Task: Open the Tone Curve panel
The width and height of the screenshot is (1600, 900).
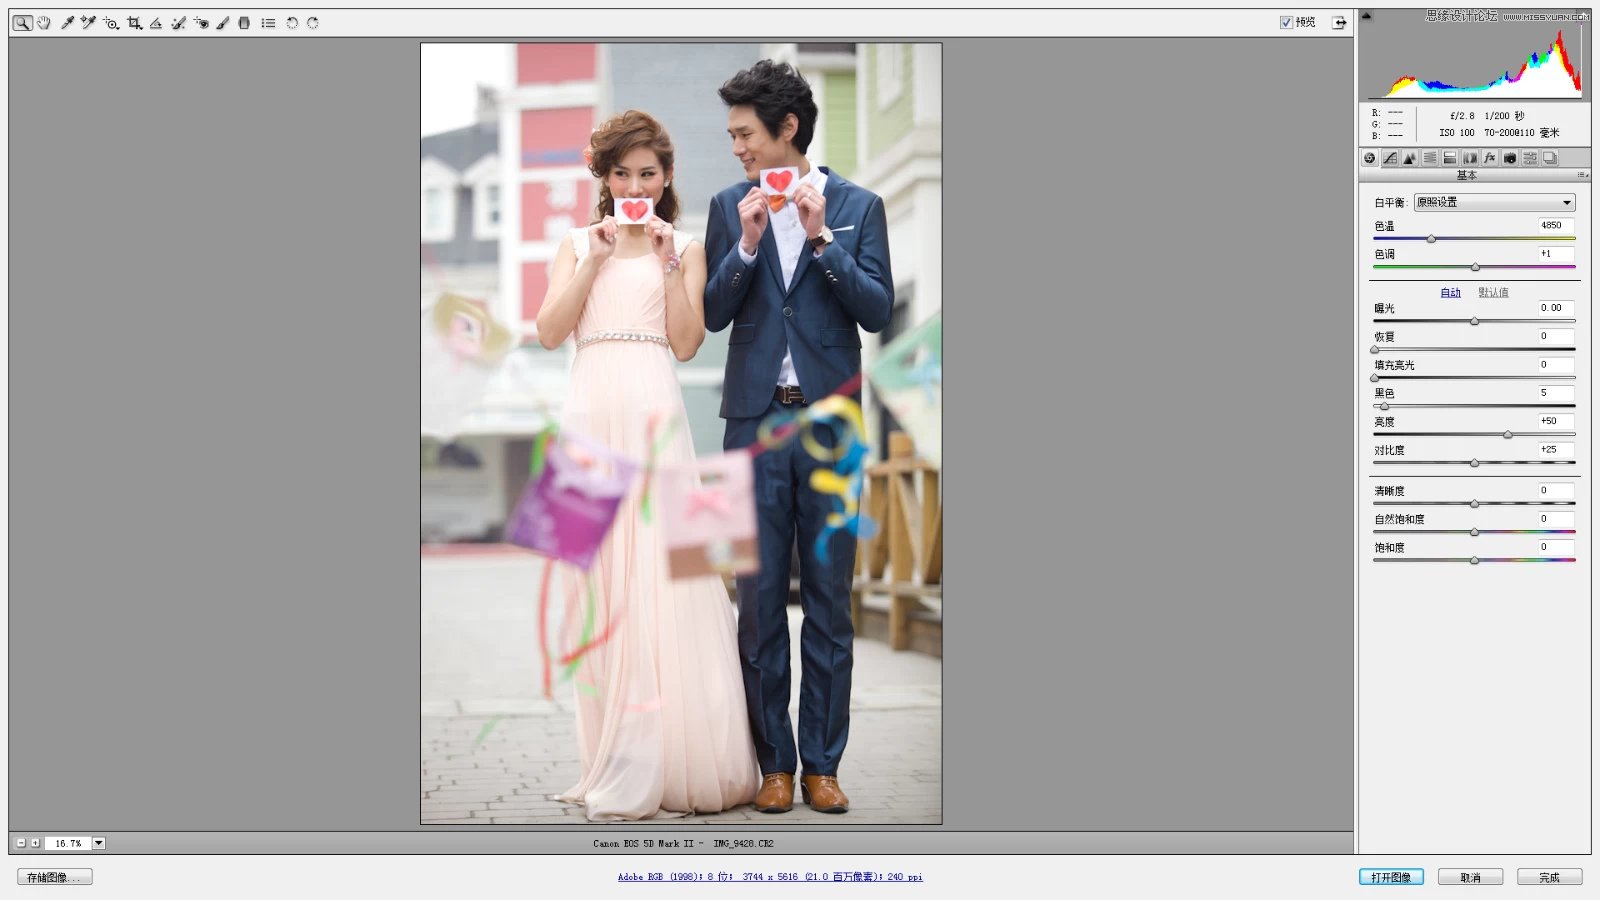Action: click(x=1391, y=158)
